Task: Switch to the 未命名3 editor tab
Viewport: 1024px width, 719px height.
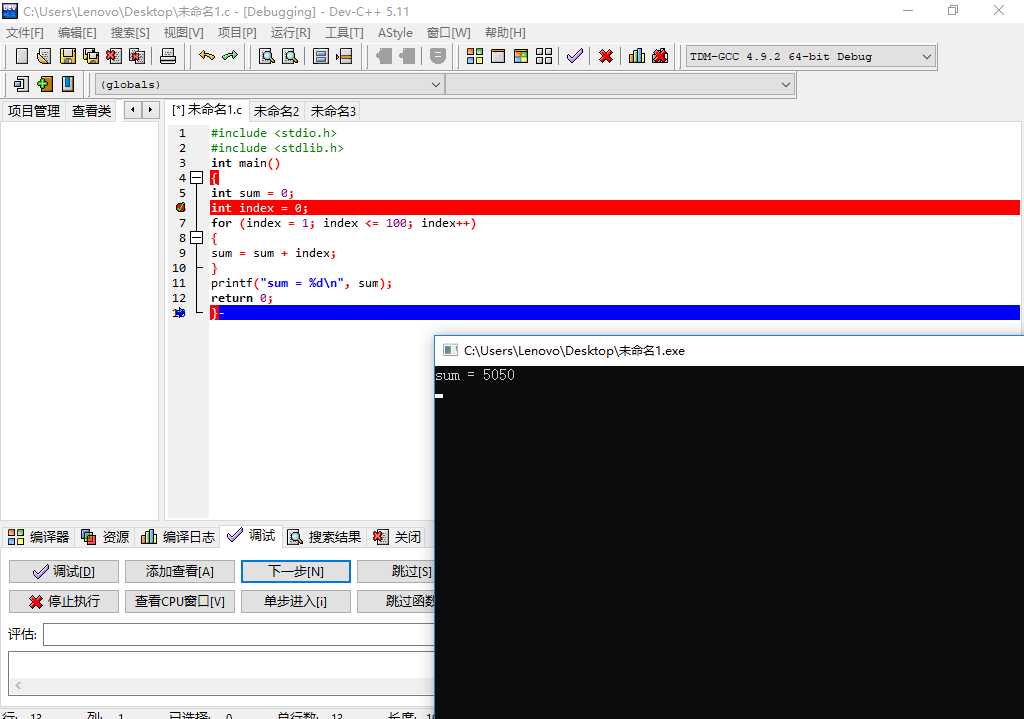Action: pyautogui.click(x=333, y=111)
